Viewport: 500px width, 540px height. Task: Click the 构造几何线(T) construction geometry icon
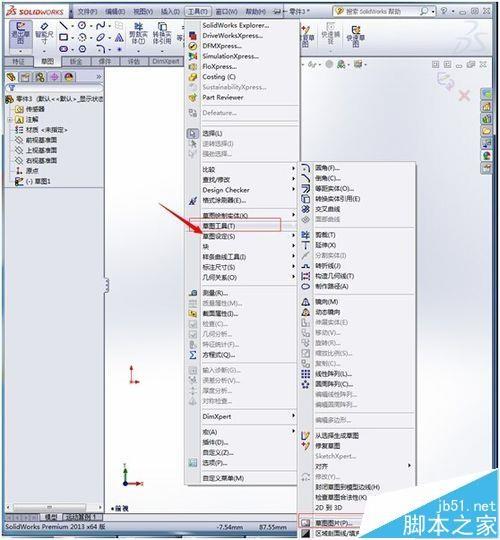[x=305, y=276]
